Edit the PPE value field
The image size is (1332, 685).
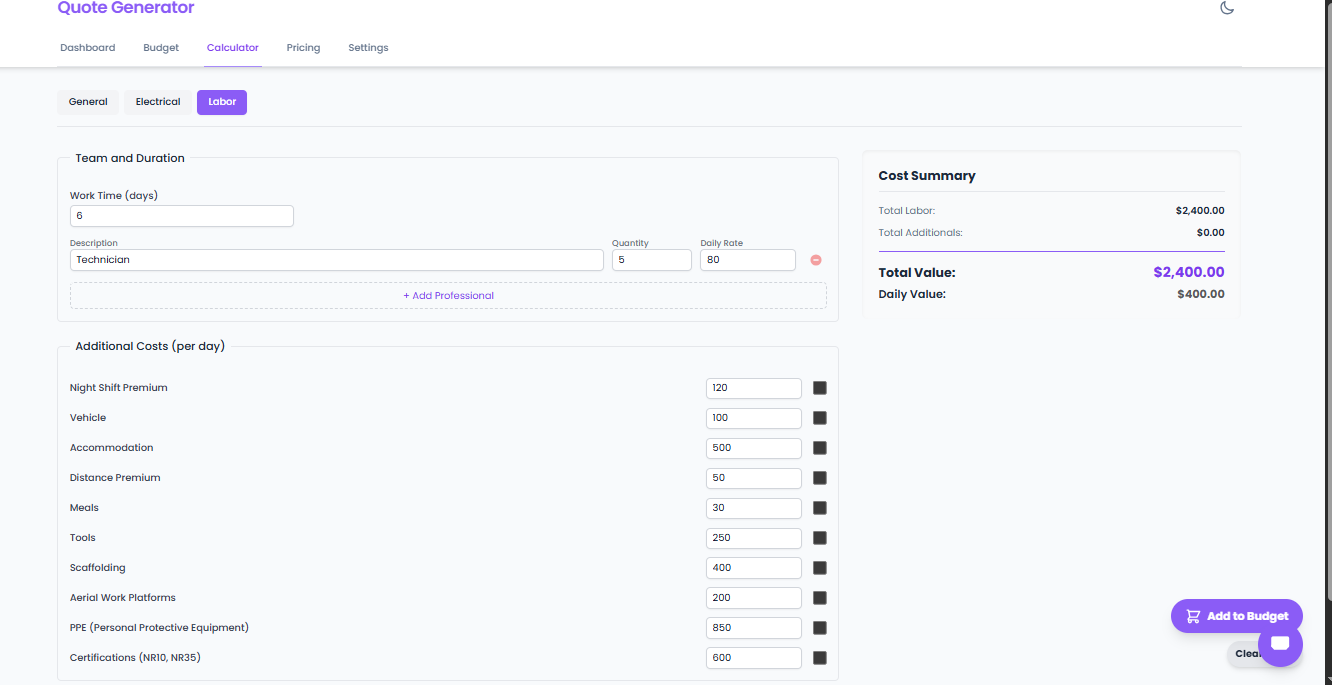[x=754, y=628]
